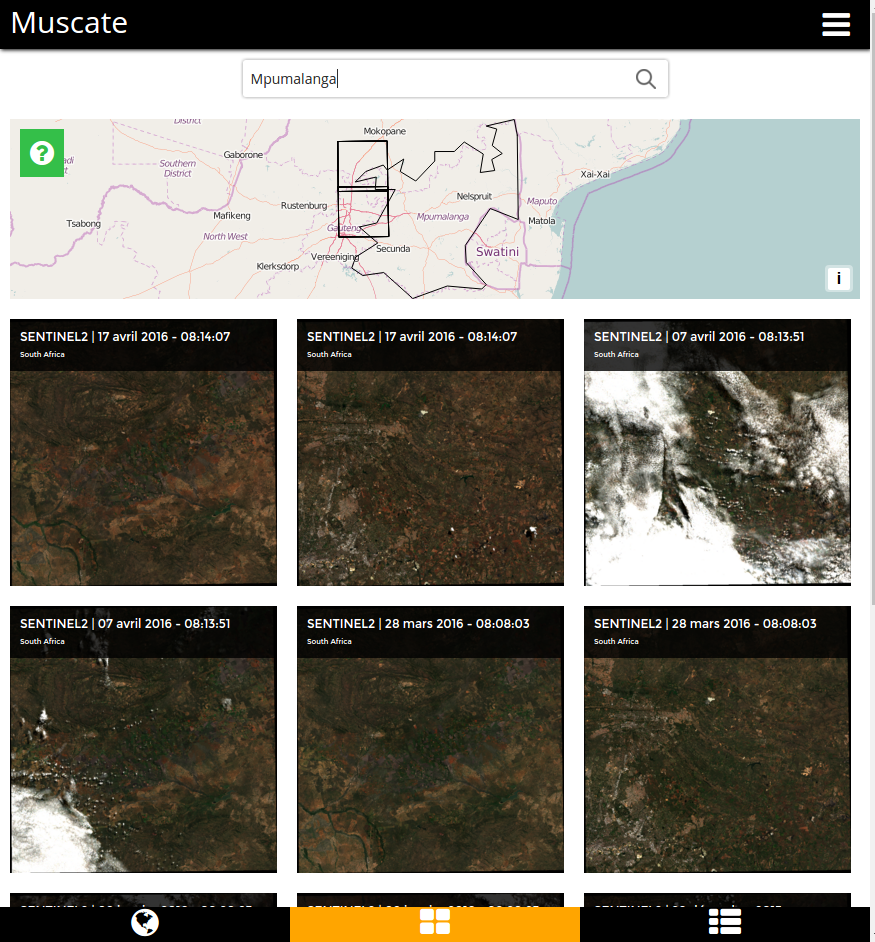Click the Mokopane label on the map
The image size is (875, 942).
385,131
